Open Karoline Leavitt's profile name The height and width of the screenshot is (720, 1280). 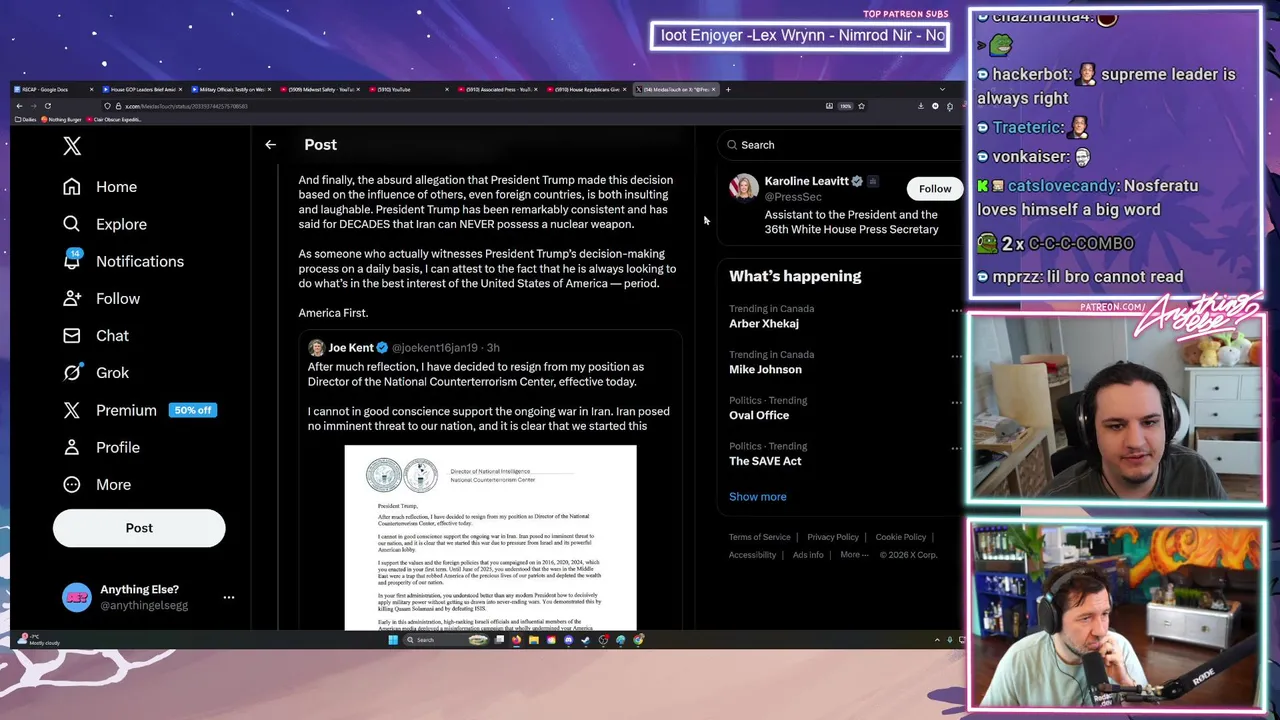click(x=807, y=181)
